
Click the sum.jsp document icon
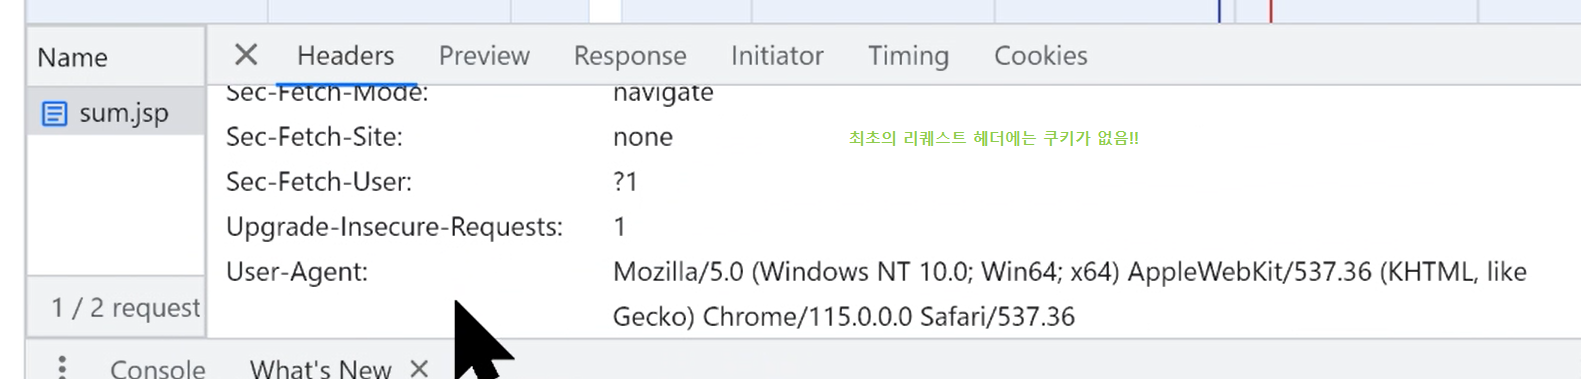[54, 114]
